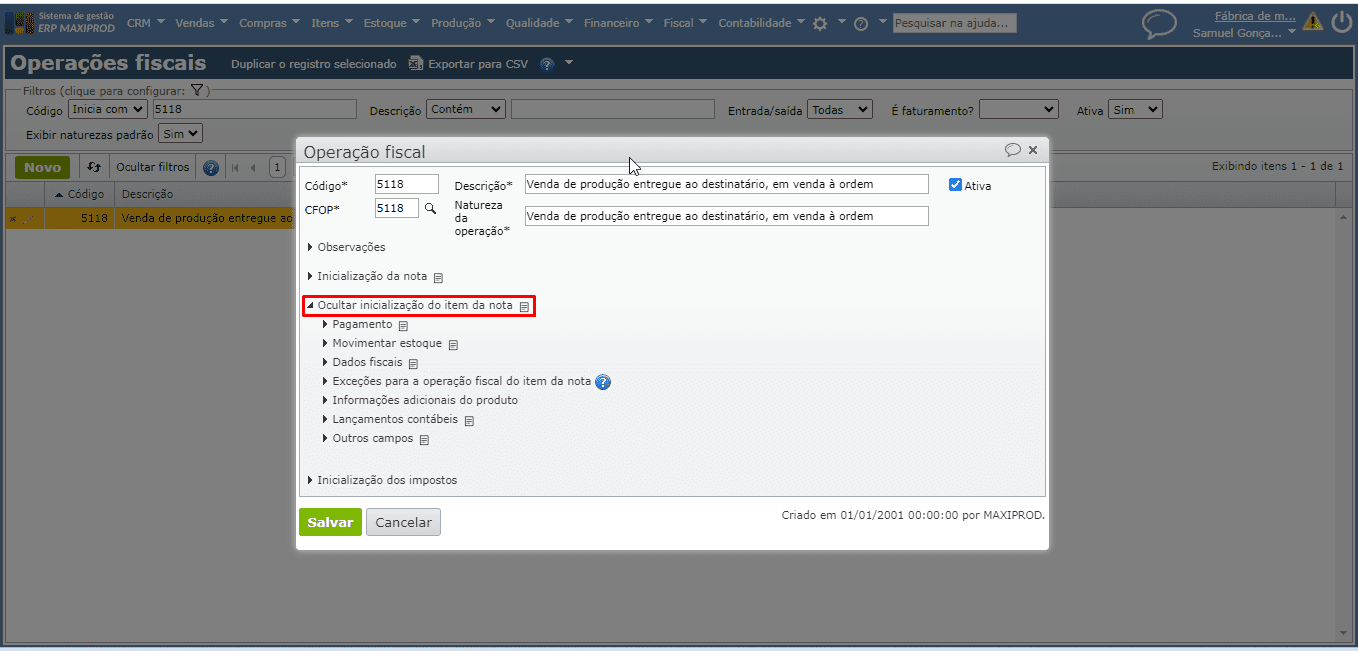The image size is (1358, 651).
Task: Open the É faturamento? dropdown
Action: [x=1019, y=109]
